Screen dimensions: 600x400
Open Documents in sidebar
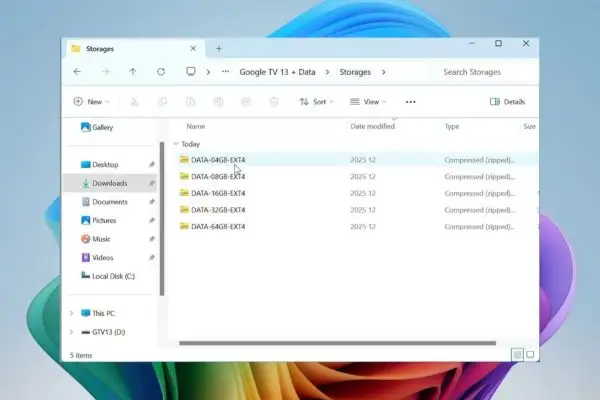click(104, 202)
